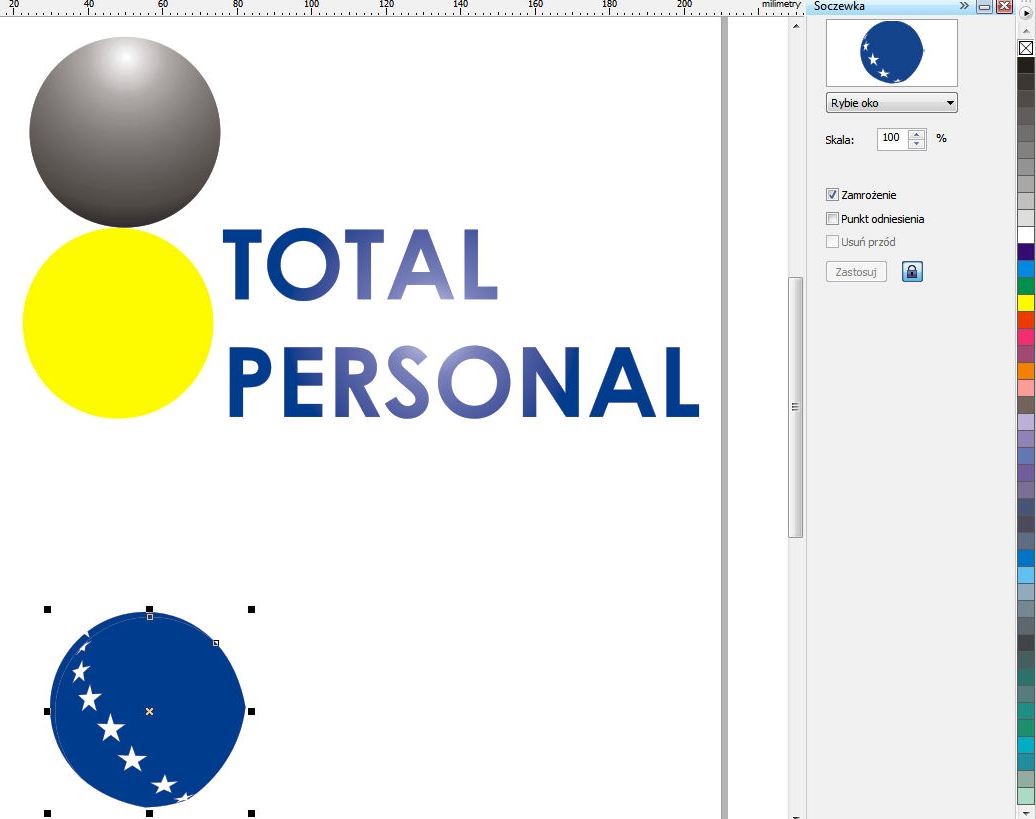
Task: Collapse the Soczewka docker with double chevron
Action: (x=965, y=6)
